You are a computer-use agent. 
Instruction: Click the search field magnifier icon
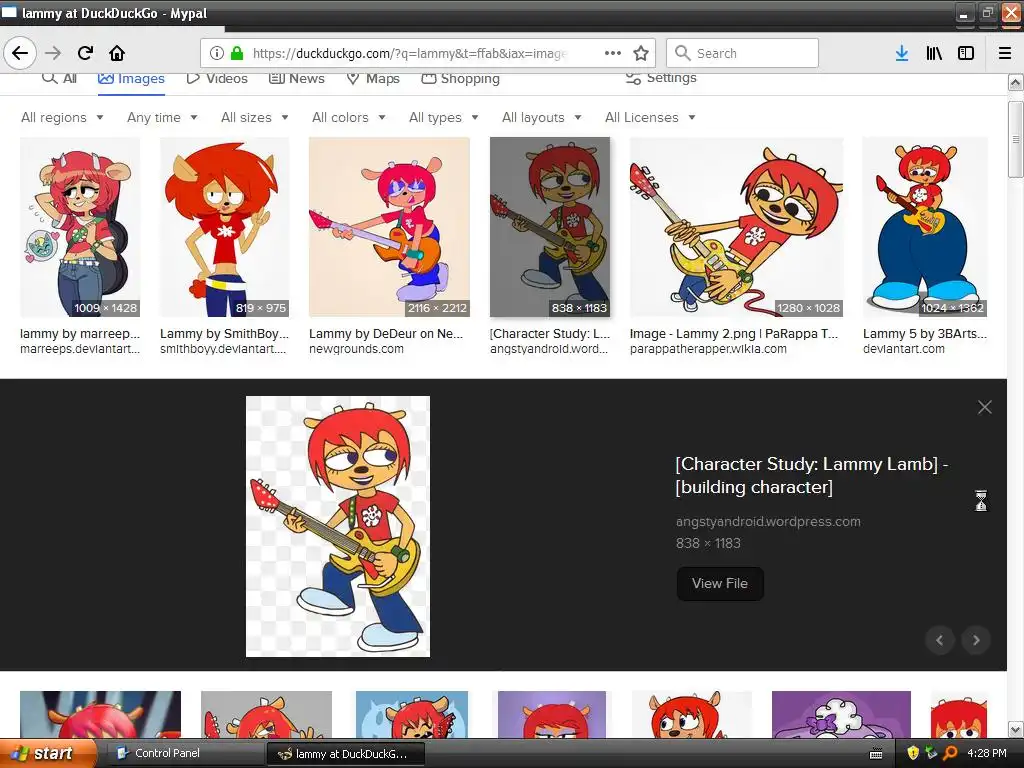(x=682, y=53)
